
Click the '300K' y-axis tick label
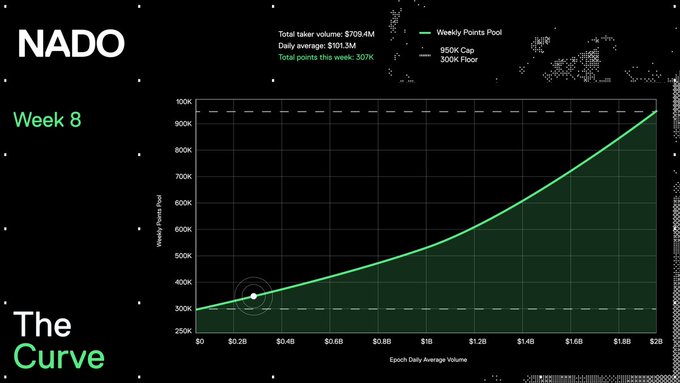(183, 309)
